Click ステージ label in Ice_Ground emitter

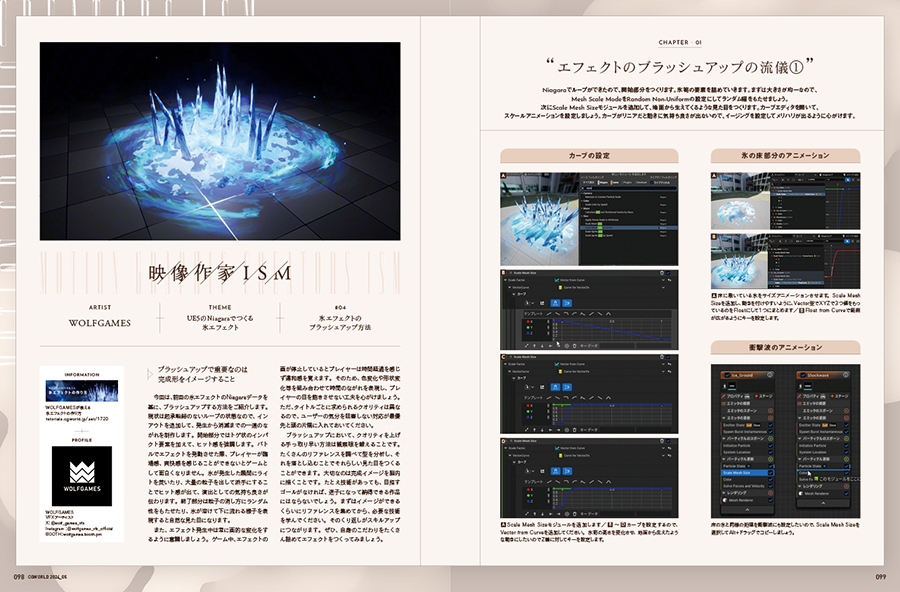766,396
